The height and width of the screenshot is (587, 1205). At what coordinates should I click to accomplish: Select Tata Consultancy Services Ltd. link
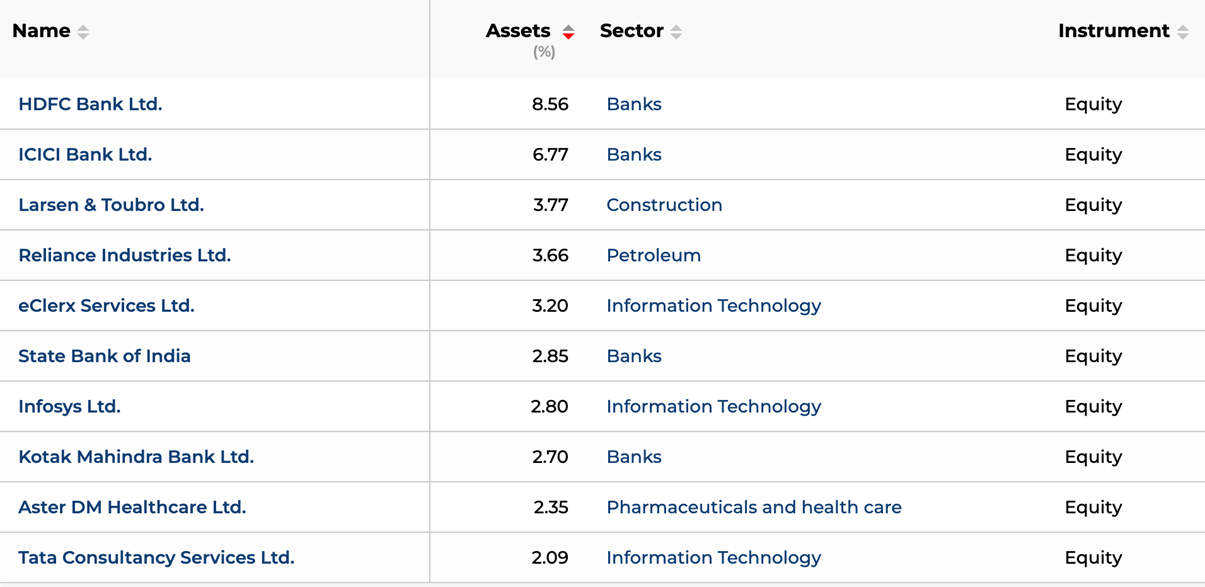point(156,558)
